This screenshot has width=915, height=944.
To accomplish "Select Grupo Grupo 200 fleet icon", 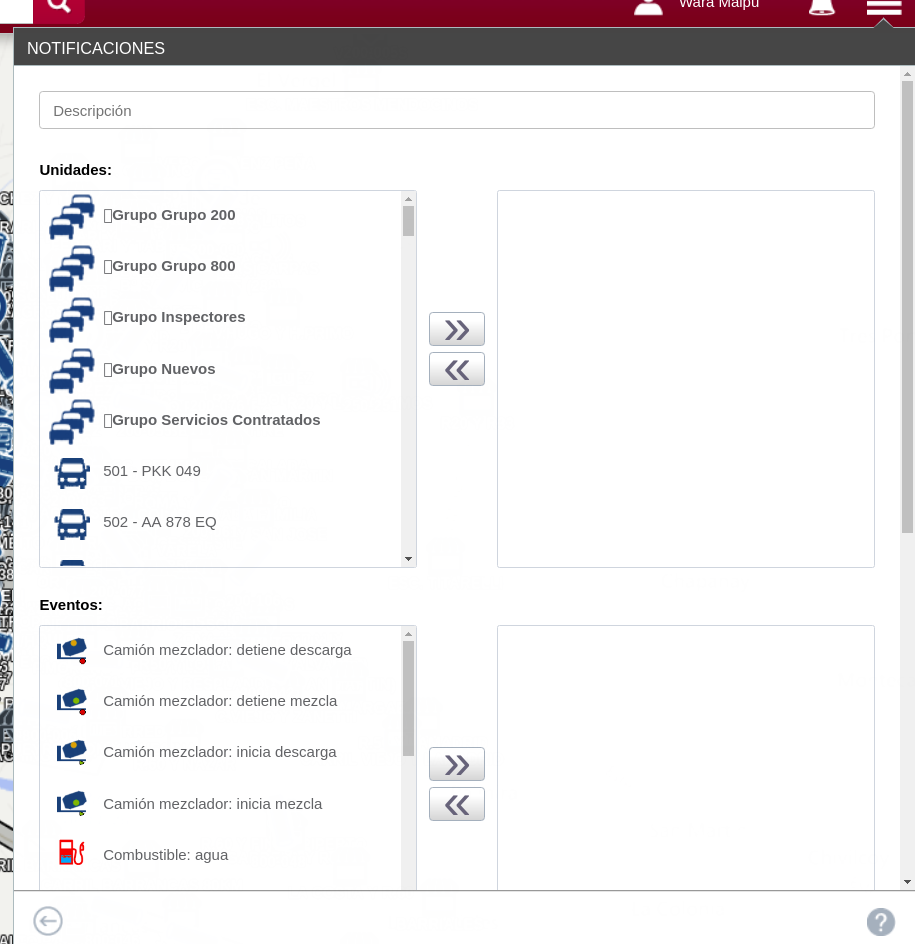I will [x=72, y=216].
